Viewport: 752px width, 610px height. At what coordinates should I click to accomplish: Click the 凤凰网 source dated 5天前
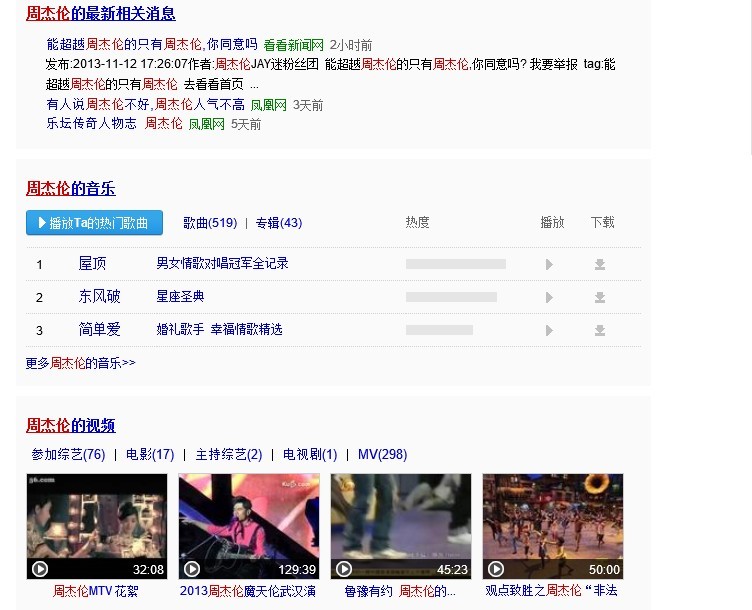[x=207, y=124]
